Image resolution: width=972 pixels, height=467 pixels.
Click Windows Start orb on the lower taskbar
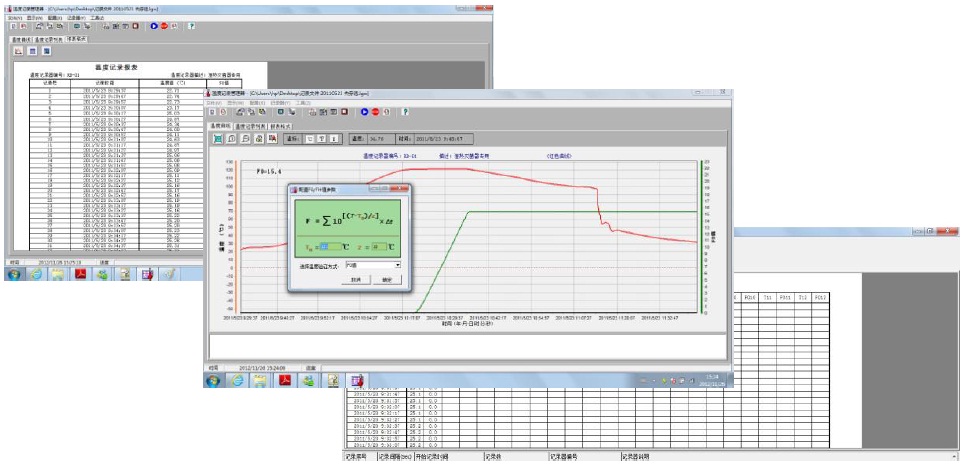tap(212, 381)
